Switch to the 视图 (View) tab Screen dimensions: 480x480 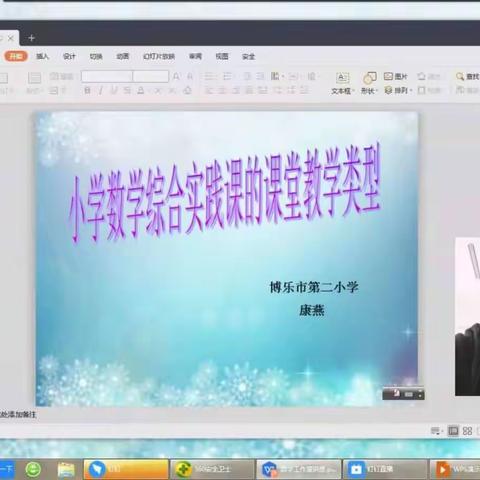tap(222, 56)
